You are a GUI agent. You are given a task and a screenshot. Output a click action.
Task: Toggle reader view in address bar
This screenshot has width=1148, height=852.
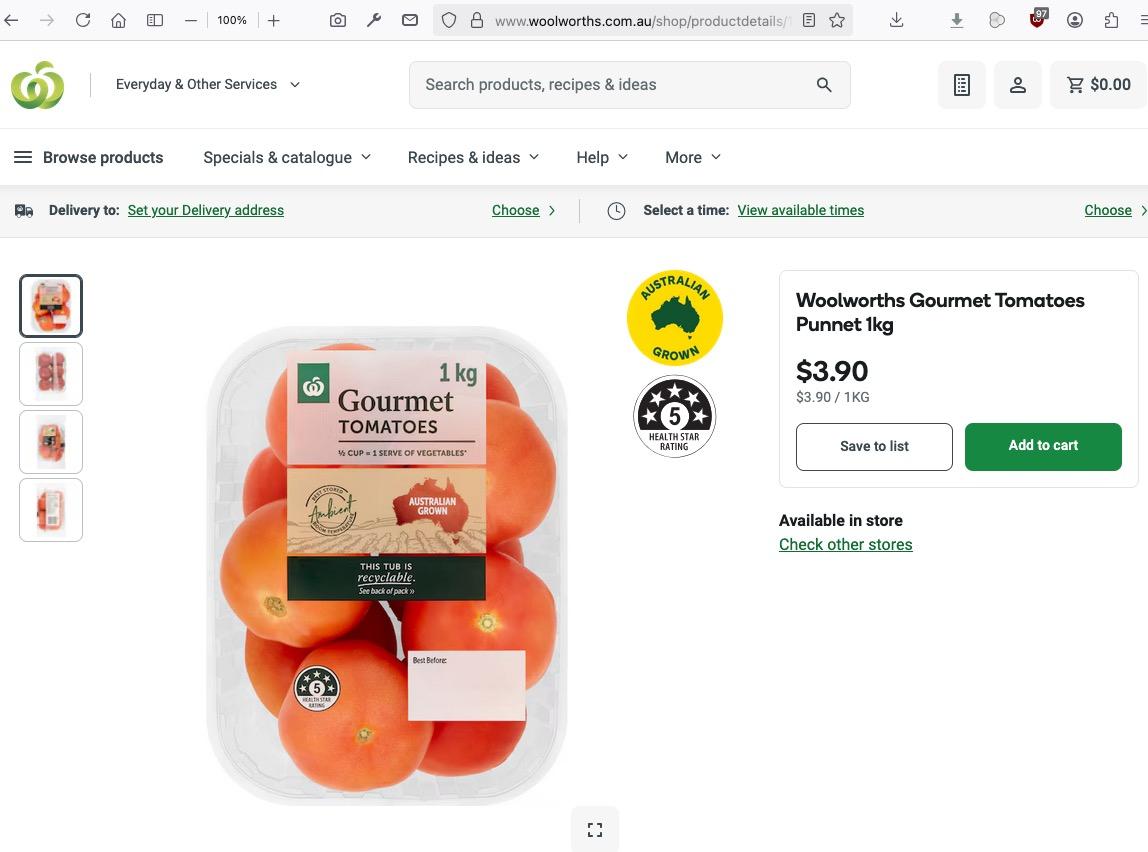pos(809,20)
